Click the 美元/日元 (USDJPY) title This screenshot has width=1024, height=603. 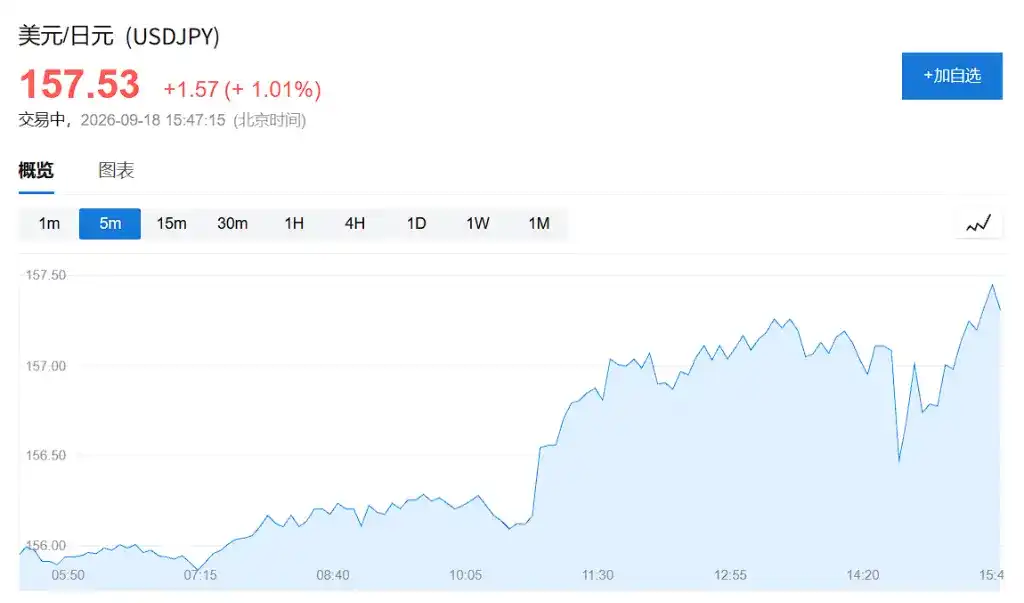point(119,36)
